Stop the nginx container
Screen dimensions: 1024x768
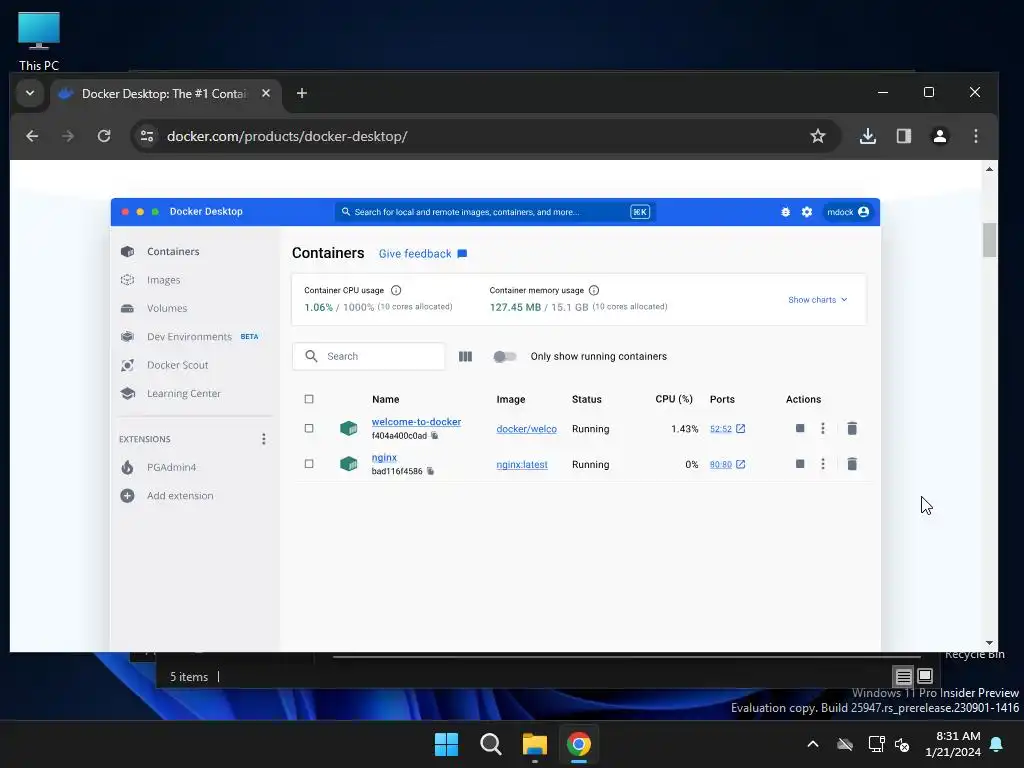[800, 464]
